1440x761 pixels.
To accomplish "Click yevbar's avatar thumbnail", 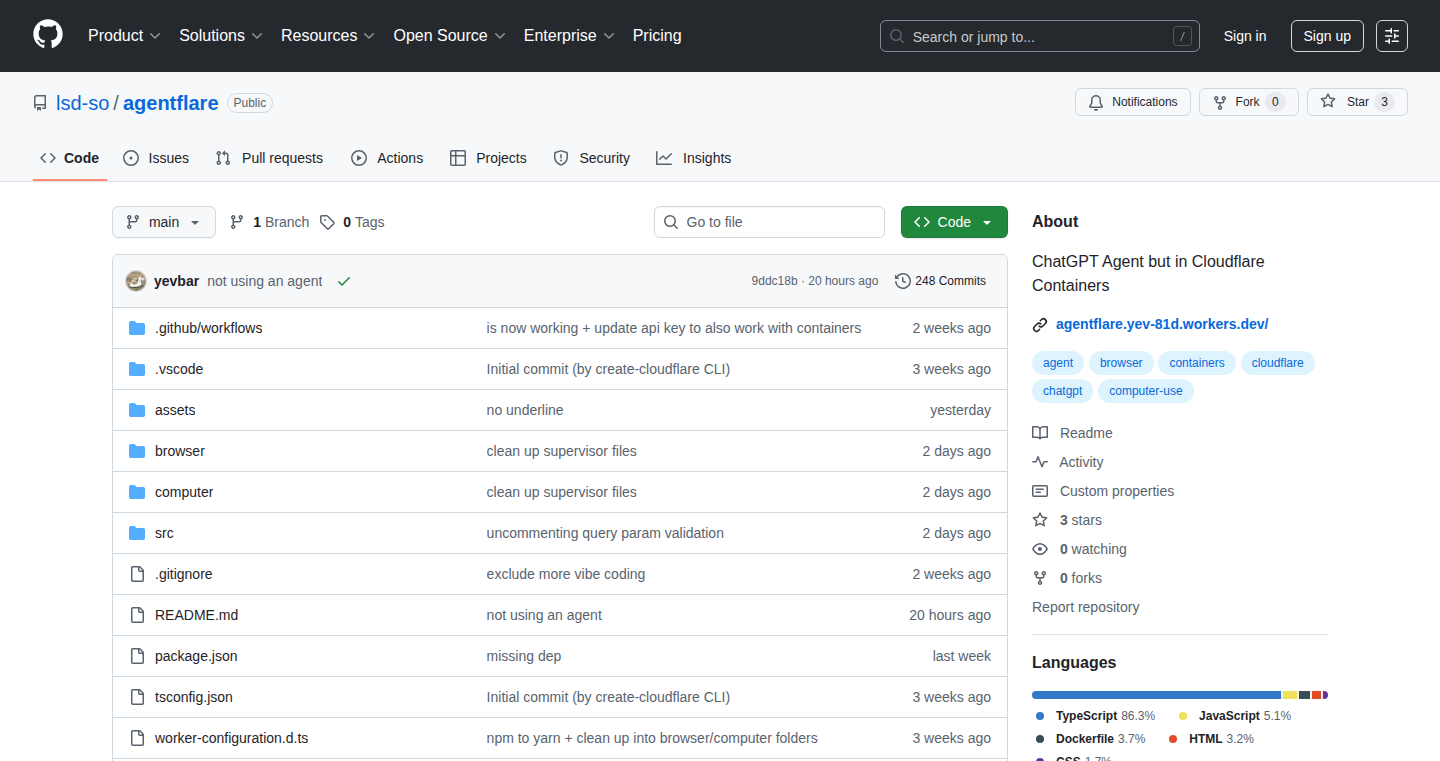I will click(136, 281).
